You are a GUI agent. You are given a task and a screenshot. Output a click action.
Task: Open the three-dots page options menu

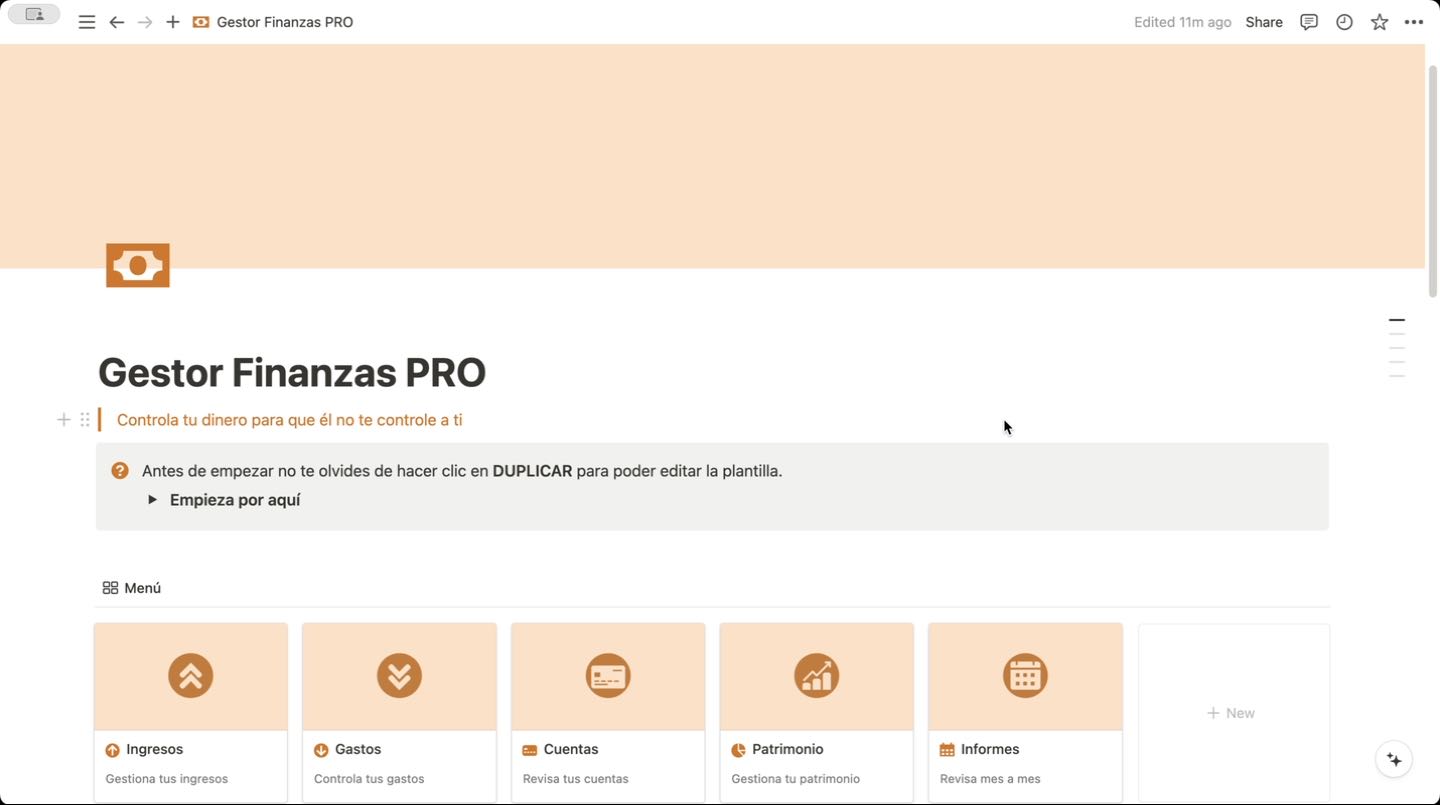pyautogui.click(x=1413, y=22)
